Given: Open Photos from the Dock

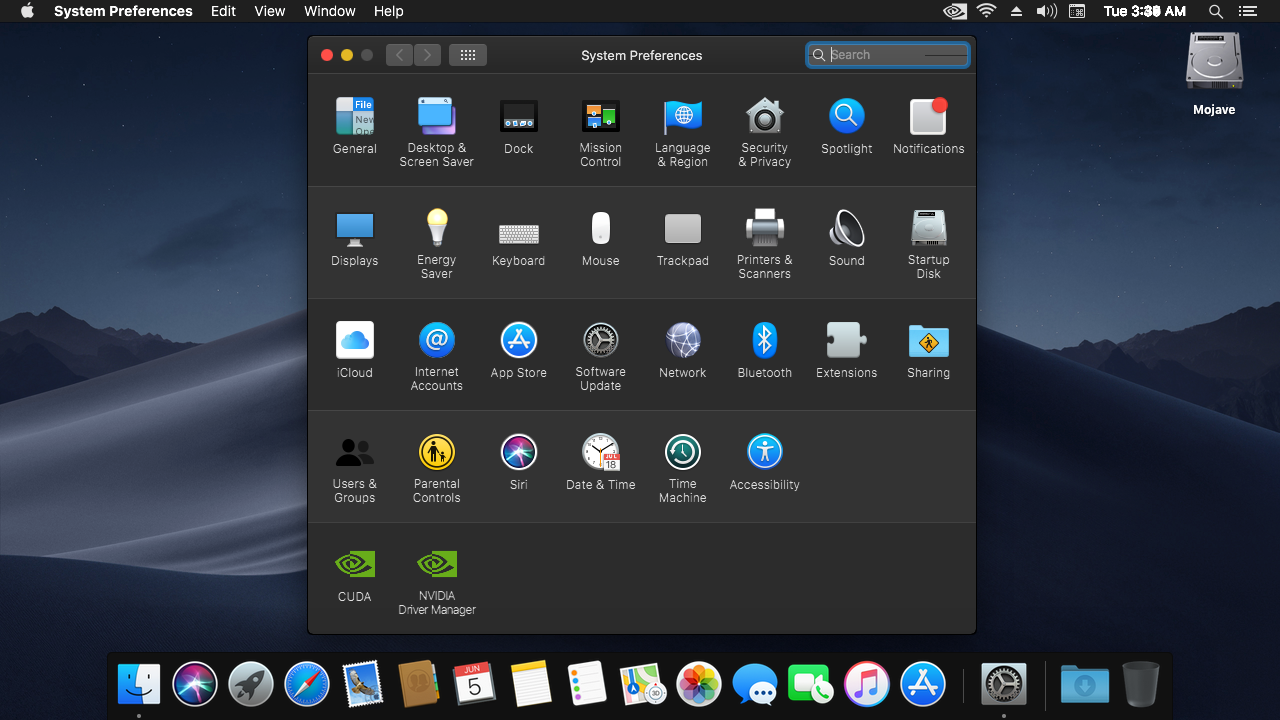Looking at the screenshot, I should point(699,685).
